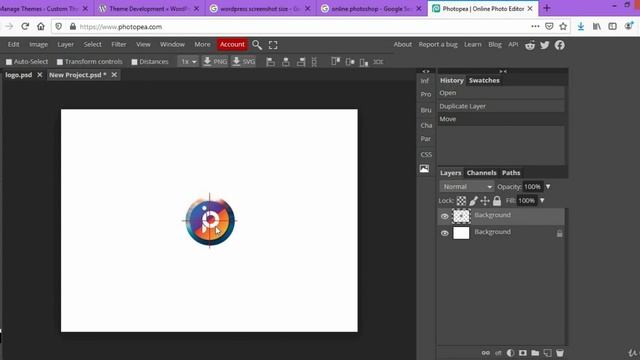640x360 pixels.
Task: Open Fill slider dropdown arrow
Action: coord(542,200)
